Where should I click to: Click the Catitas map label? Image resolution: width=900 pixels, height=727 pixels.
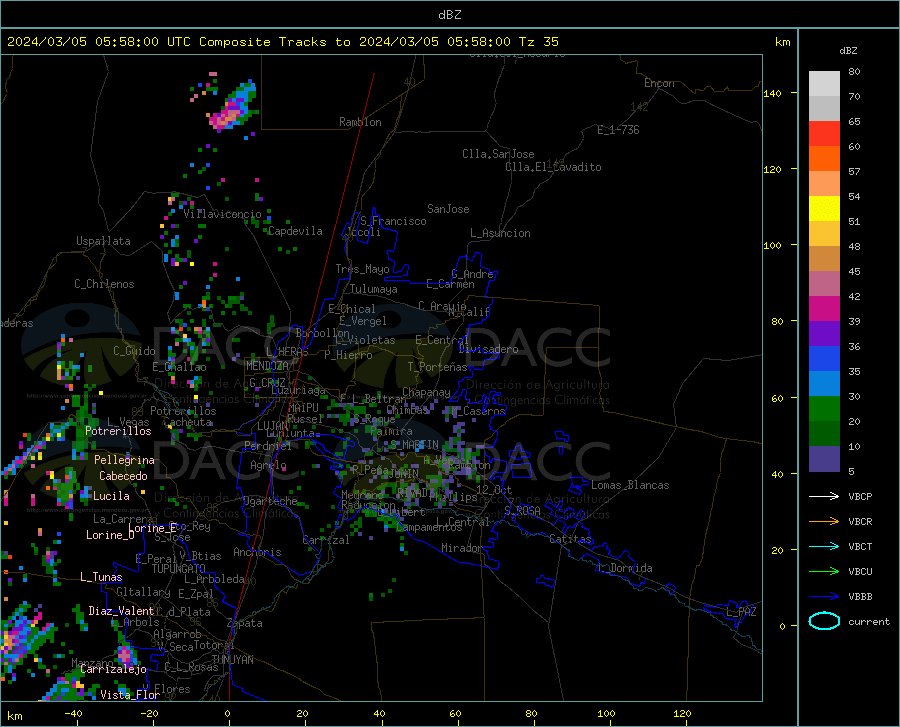click(x=571, y=539)
